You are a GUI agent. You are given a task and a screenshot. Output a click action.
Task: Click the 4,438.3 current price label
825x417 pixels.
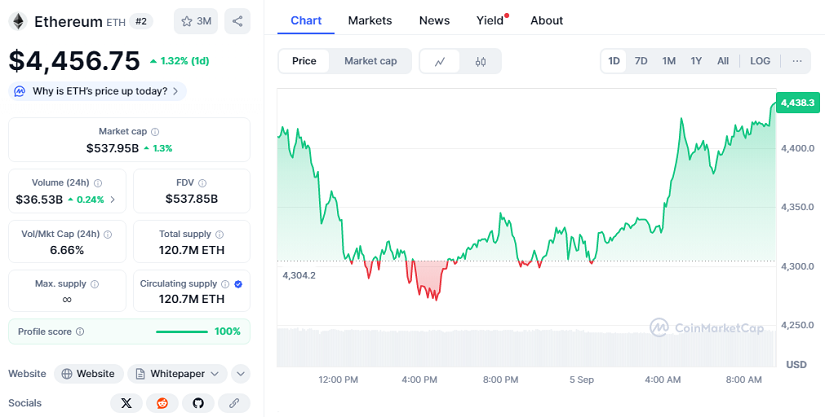click(798, 103)
